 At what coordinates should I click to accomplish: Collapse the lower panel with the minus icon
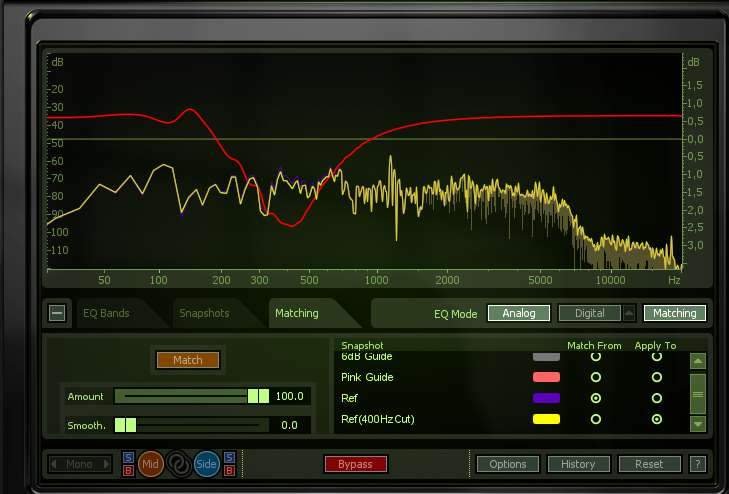click(57, 313)
